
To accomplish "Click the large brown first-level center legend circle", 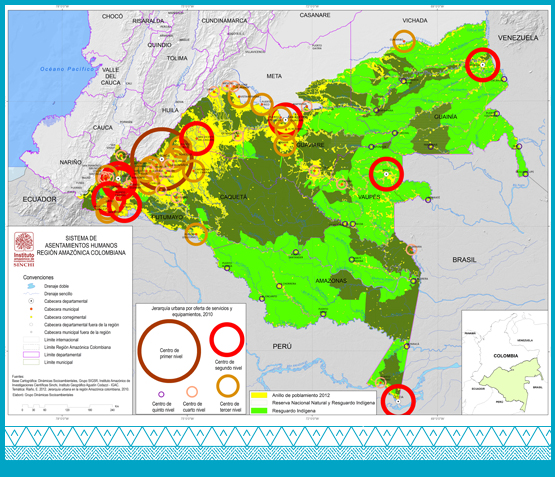I will [169, 351].
